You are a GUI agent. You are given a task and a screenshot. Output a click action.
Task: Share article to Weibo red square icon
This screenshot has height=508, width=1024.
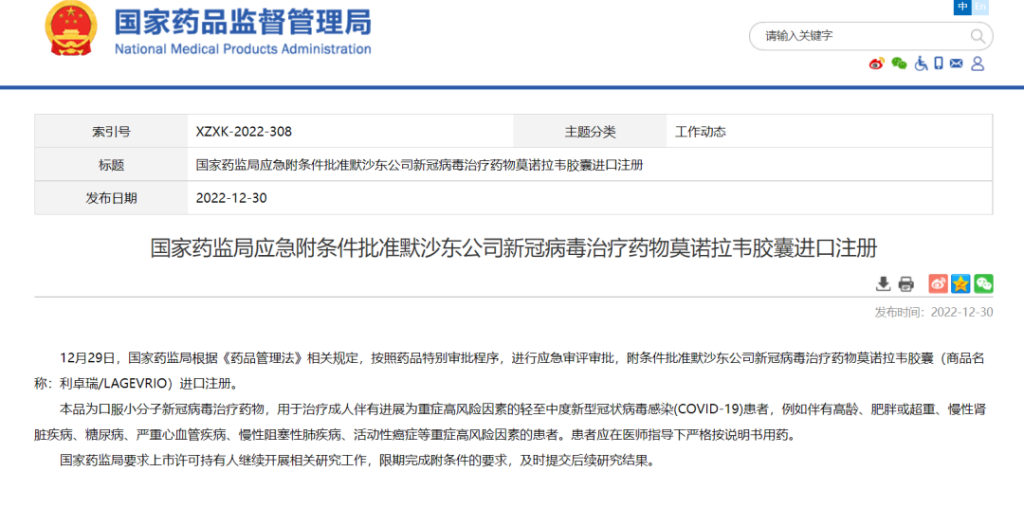pyautogui.click(x=938, y=283)
